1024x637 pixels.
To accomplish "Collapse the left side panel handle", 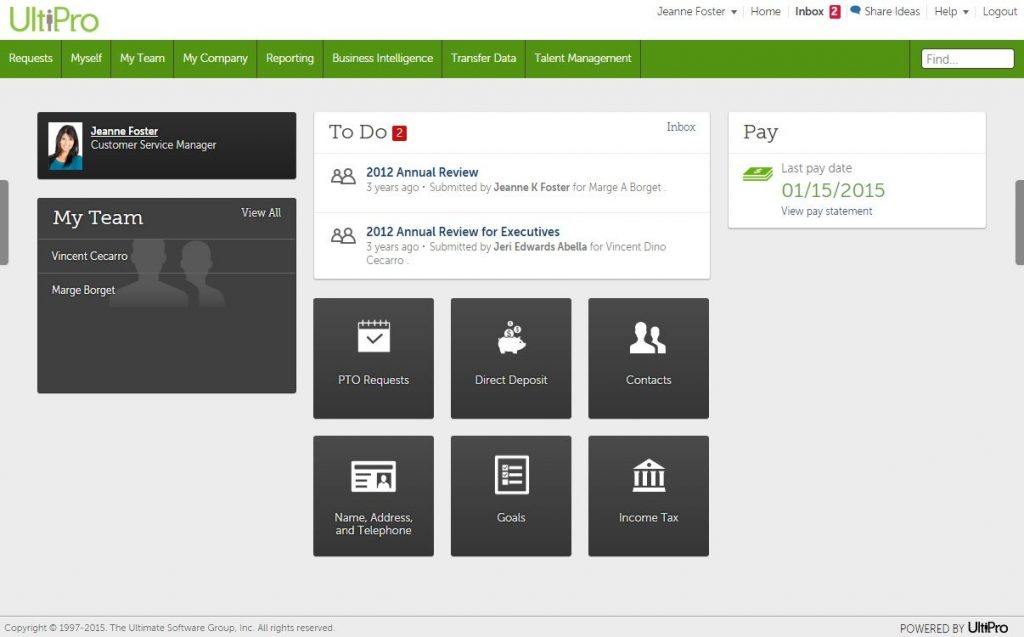I will click(x=4, y=222).
